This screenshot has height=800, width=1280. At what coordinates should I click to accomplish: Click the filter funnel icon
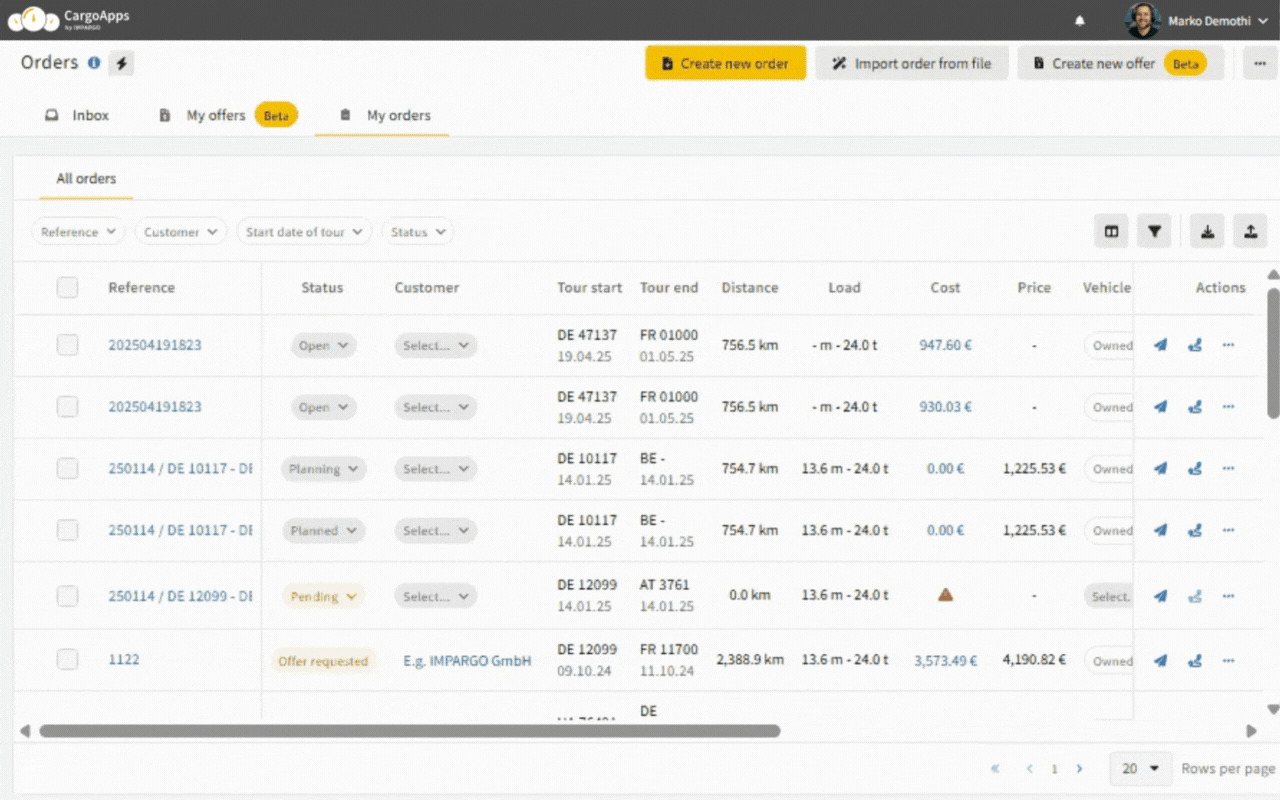pyautogui.click(x=1154, y=231)
